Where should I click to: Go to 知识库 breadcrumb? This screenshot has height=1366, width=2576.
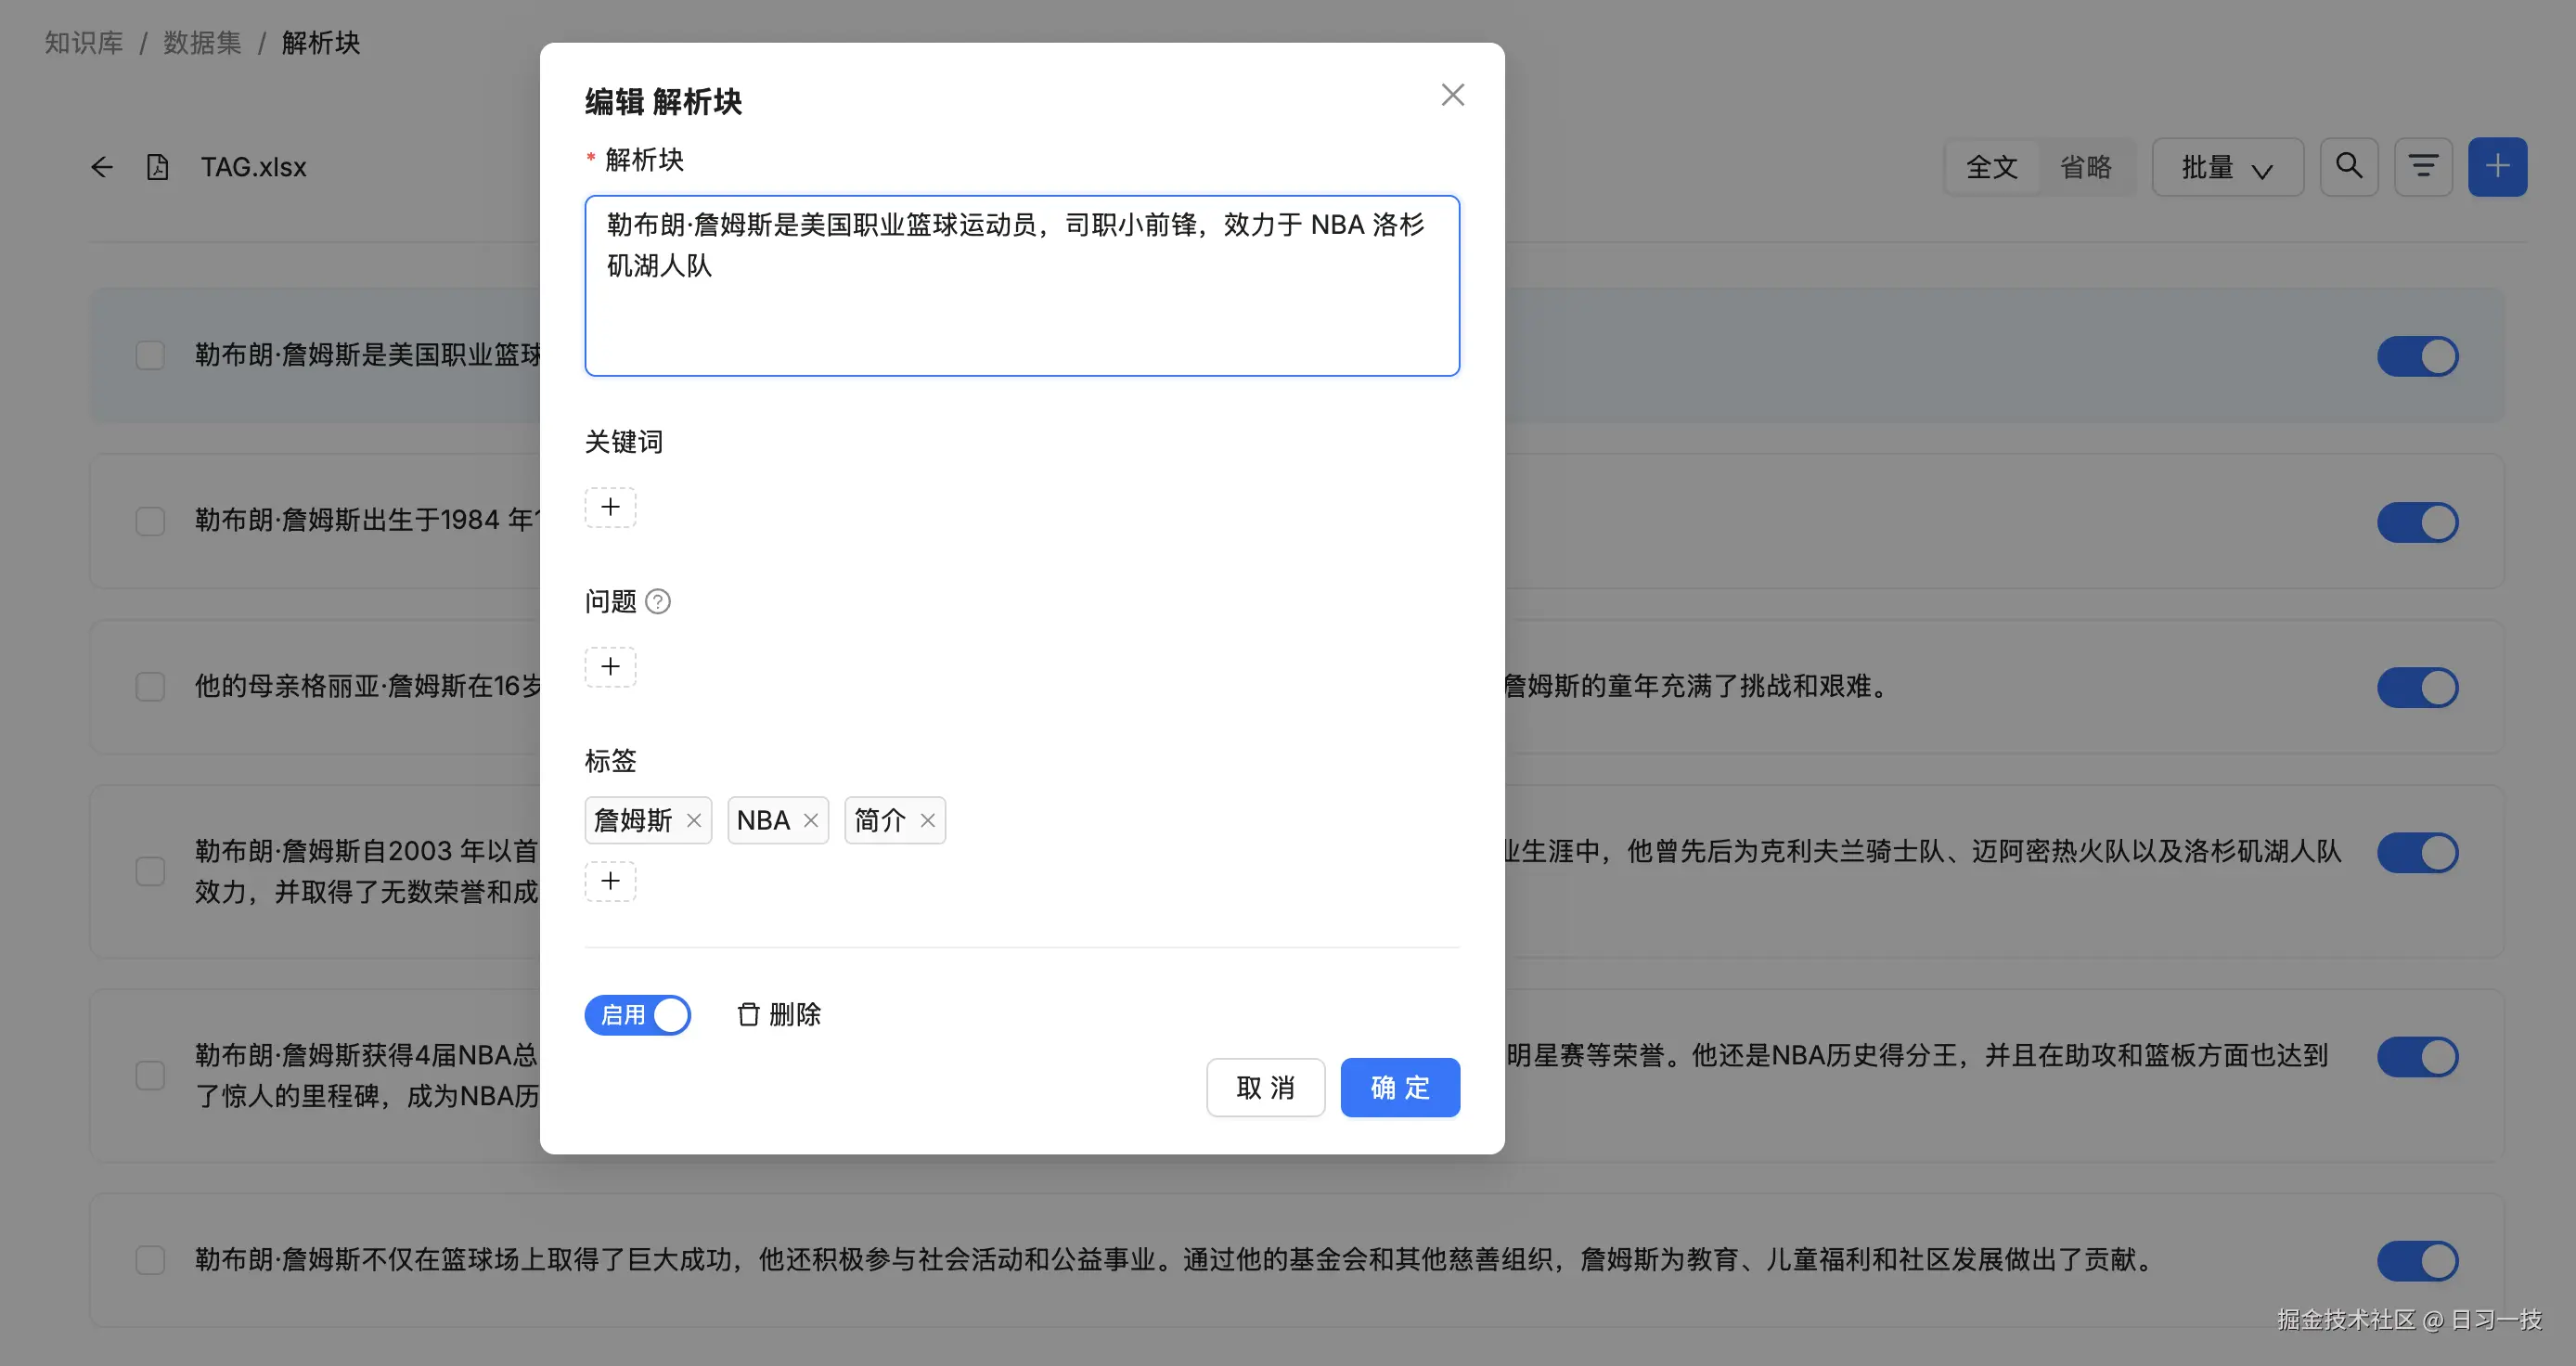pos(84,43)
